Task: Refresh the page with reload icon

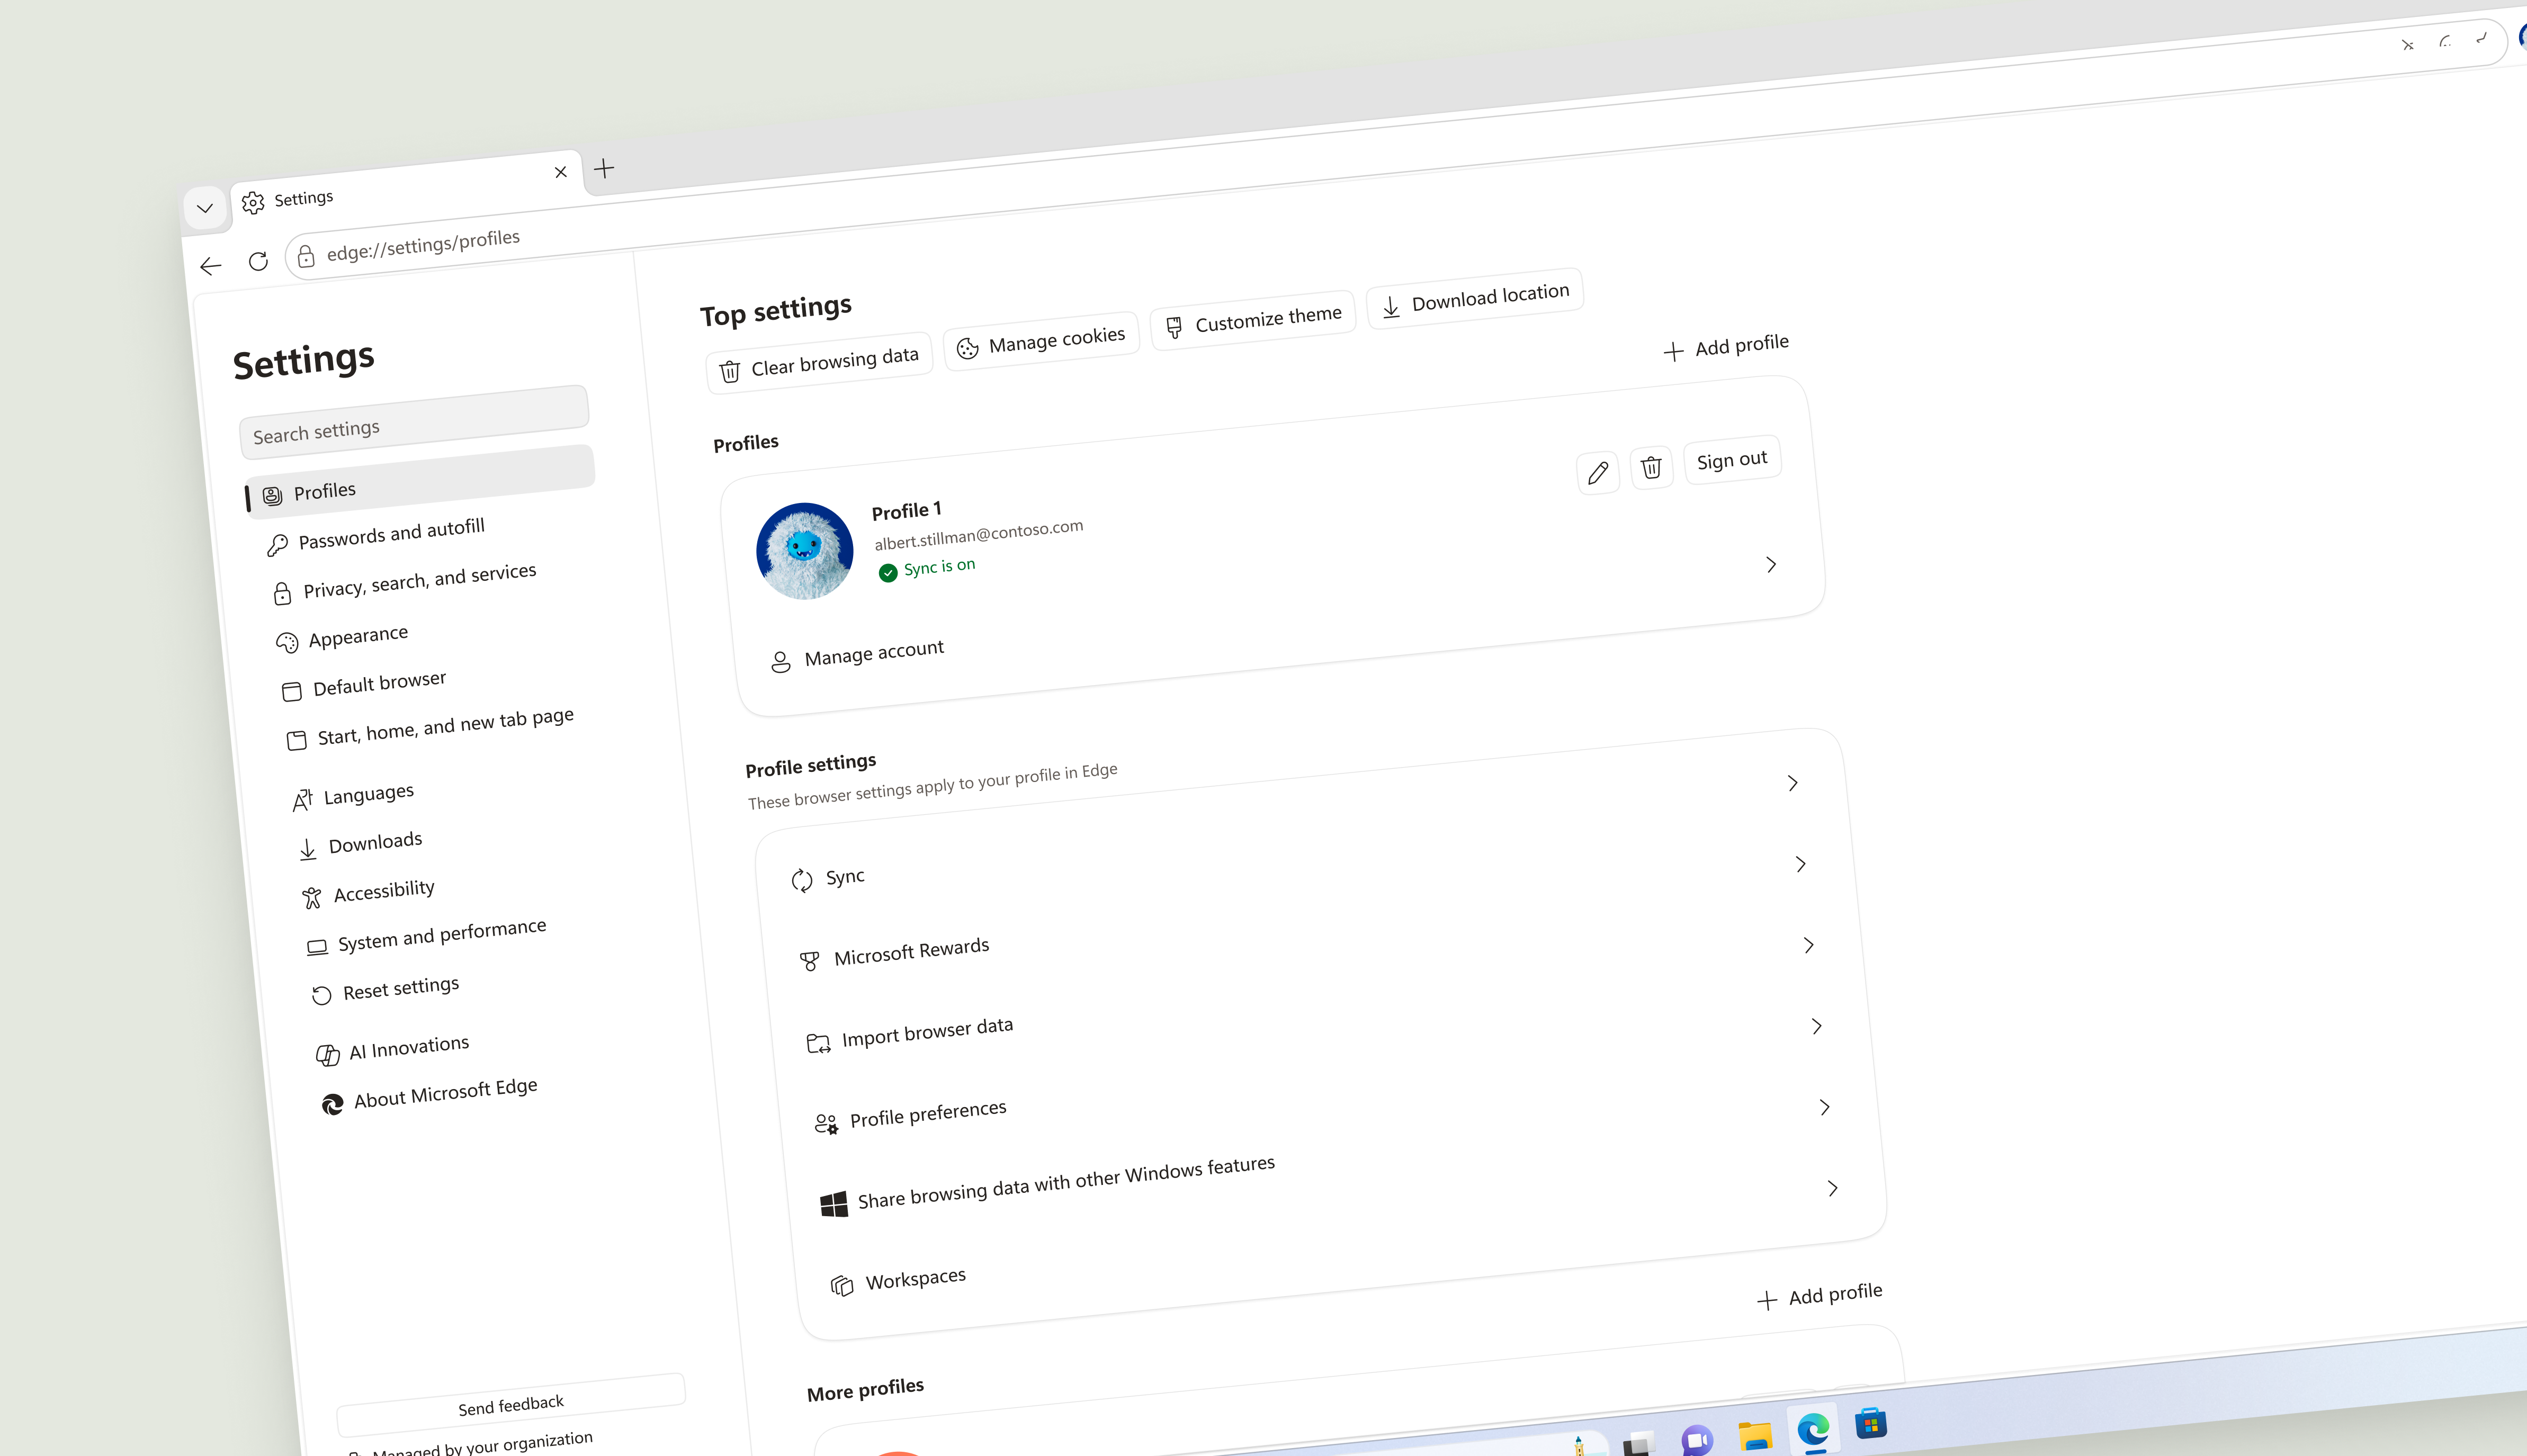Action: (258, 261)
